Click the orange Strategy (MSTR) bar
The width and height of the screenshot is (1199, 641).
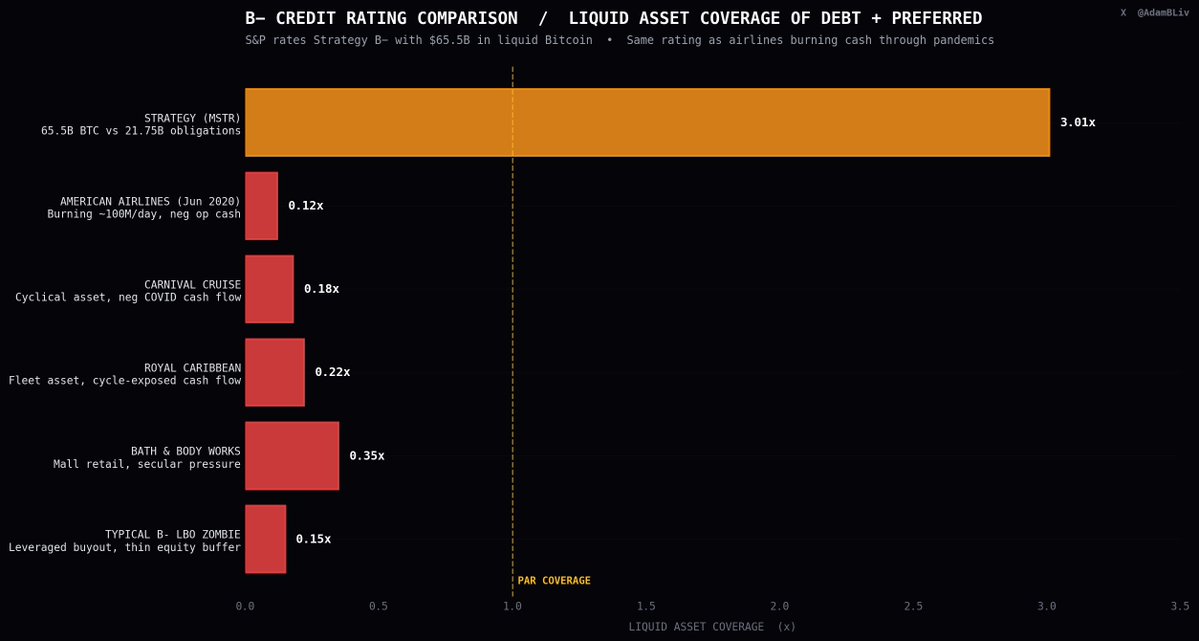[647, 122]
